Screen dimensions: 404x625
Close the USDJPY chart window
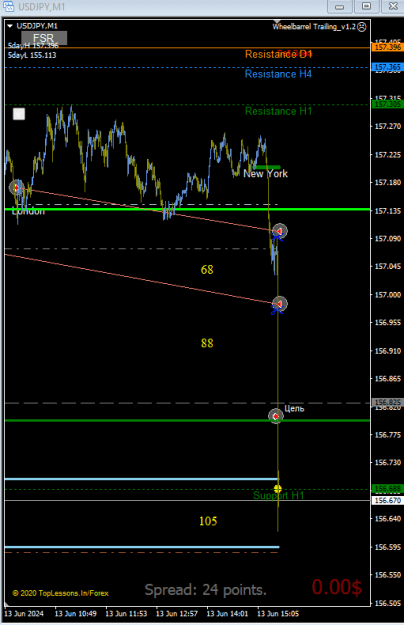click(392, 6)
